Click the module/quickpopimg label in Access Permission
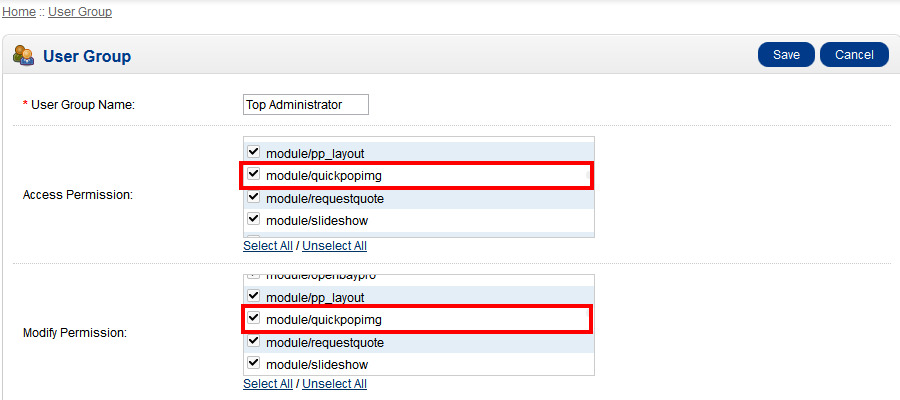 point(324,176)
